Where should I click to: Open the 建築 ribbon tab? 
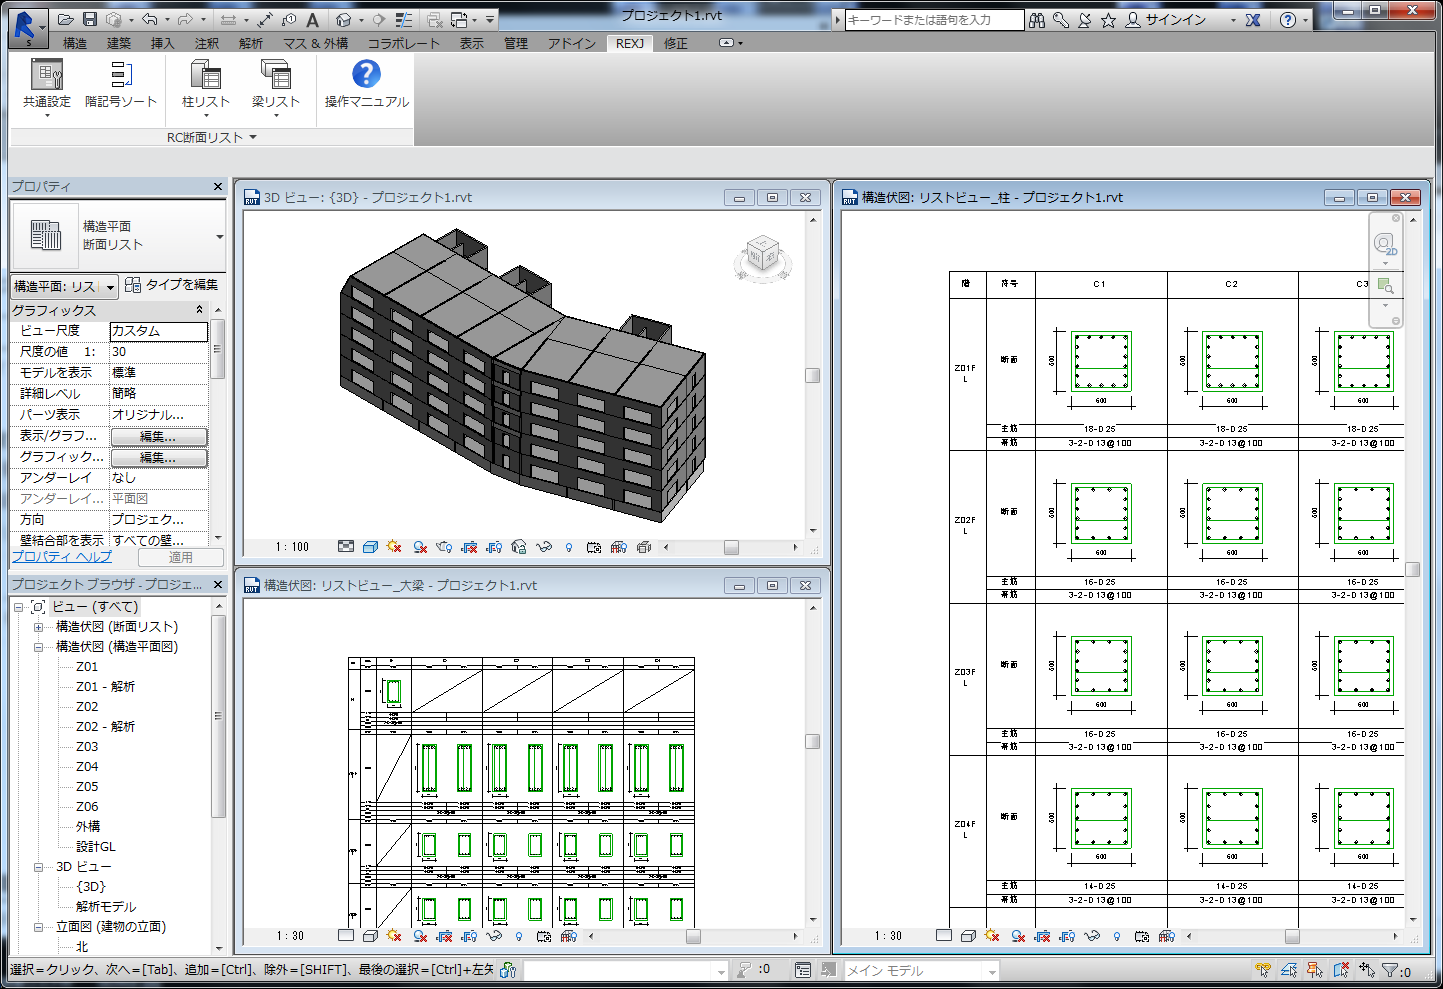click(119, 43)
